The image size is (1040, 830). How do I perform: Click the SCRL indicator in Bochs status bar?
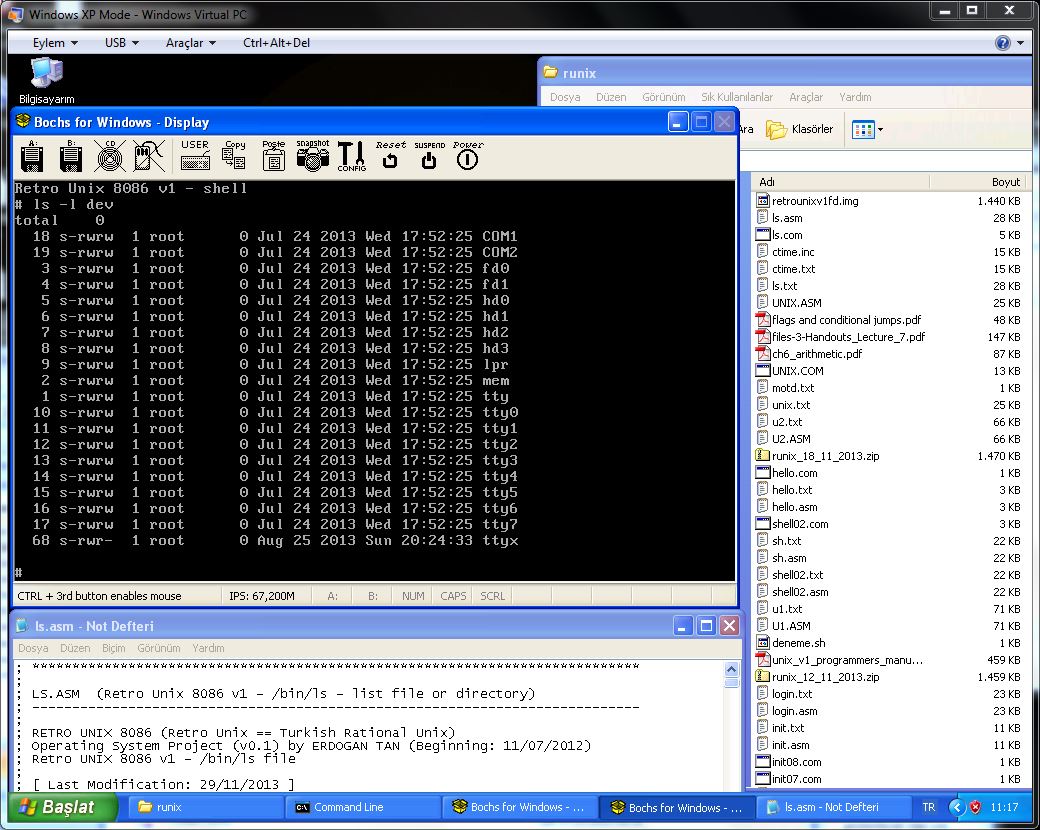point(492,596)
